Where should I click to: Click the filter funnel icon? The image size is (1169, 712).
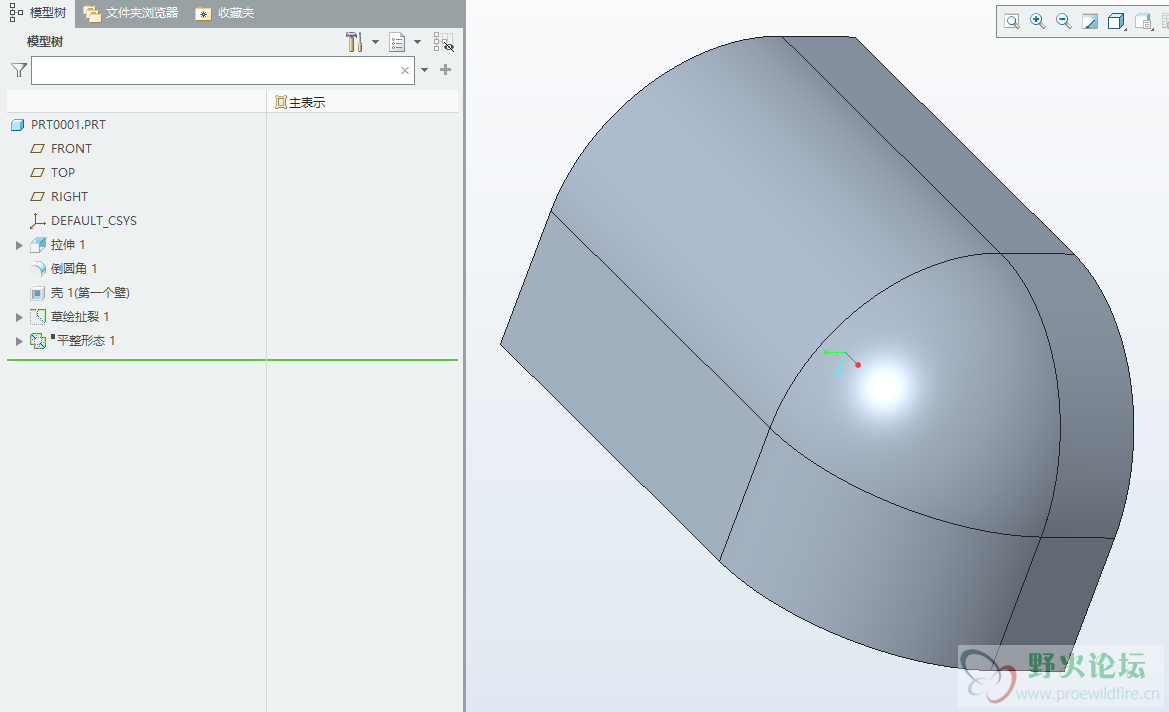(19, 70)
